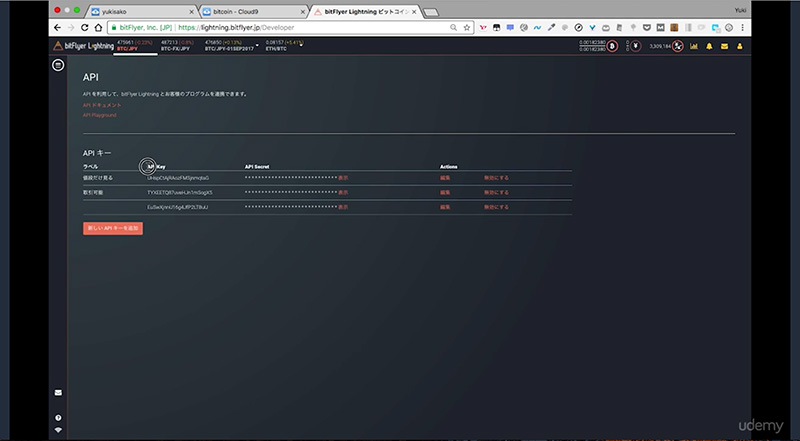Click the Actions column header
800x441 pixels.
[448, 167]
